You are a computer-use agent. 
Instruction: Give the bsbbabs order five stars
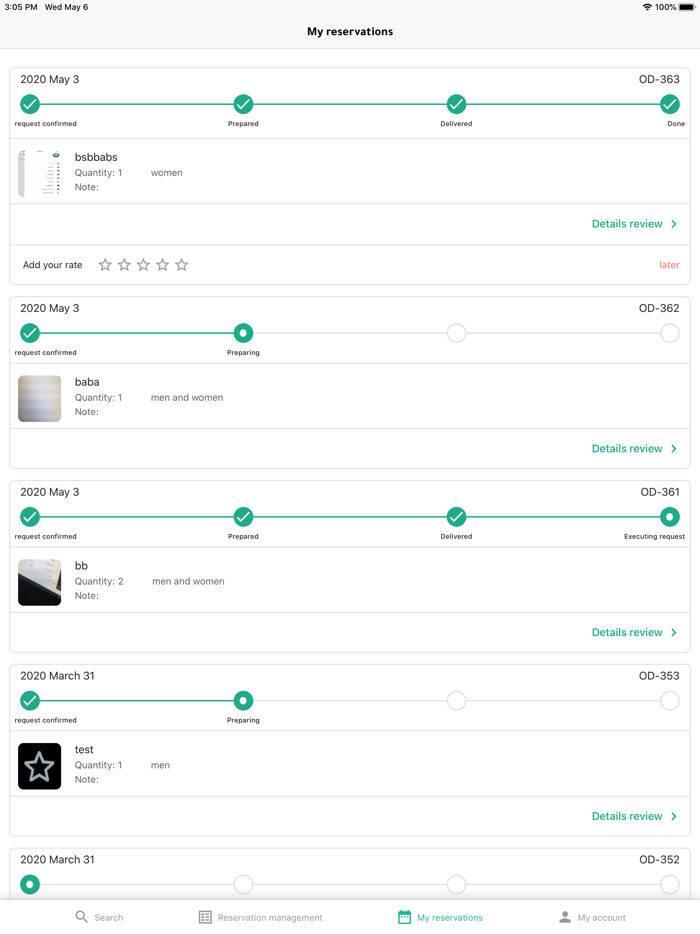182,265
